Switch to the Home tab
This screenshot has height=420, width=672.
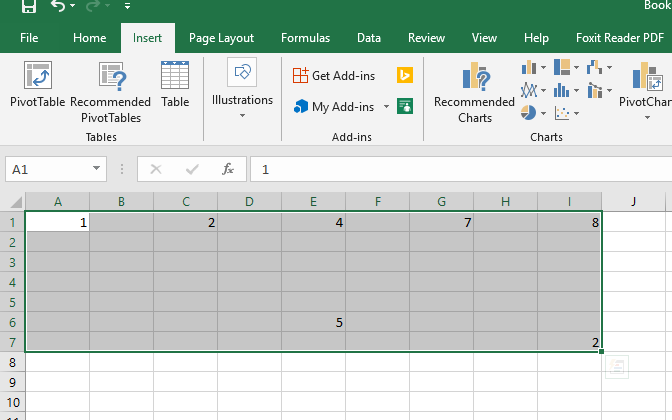[x=90, y=38]
